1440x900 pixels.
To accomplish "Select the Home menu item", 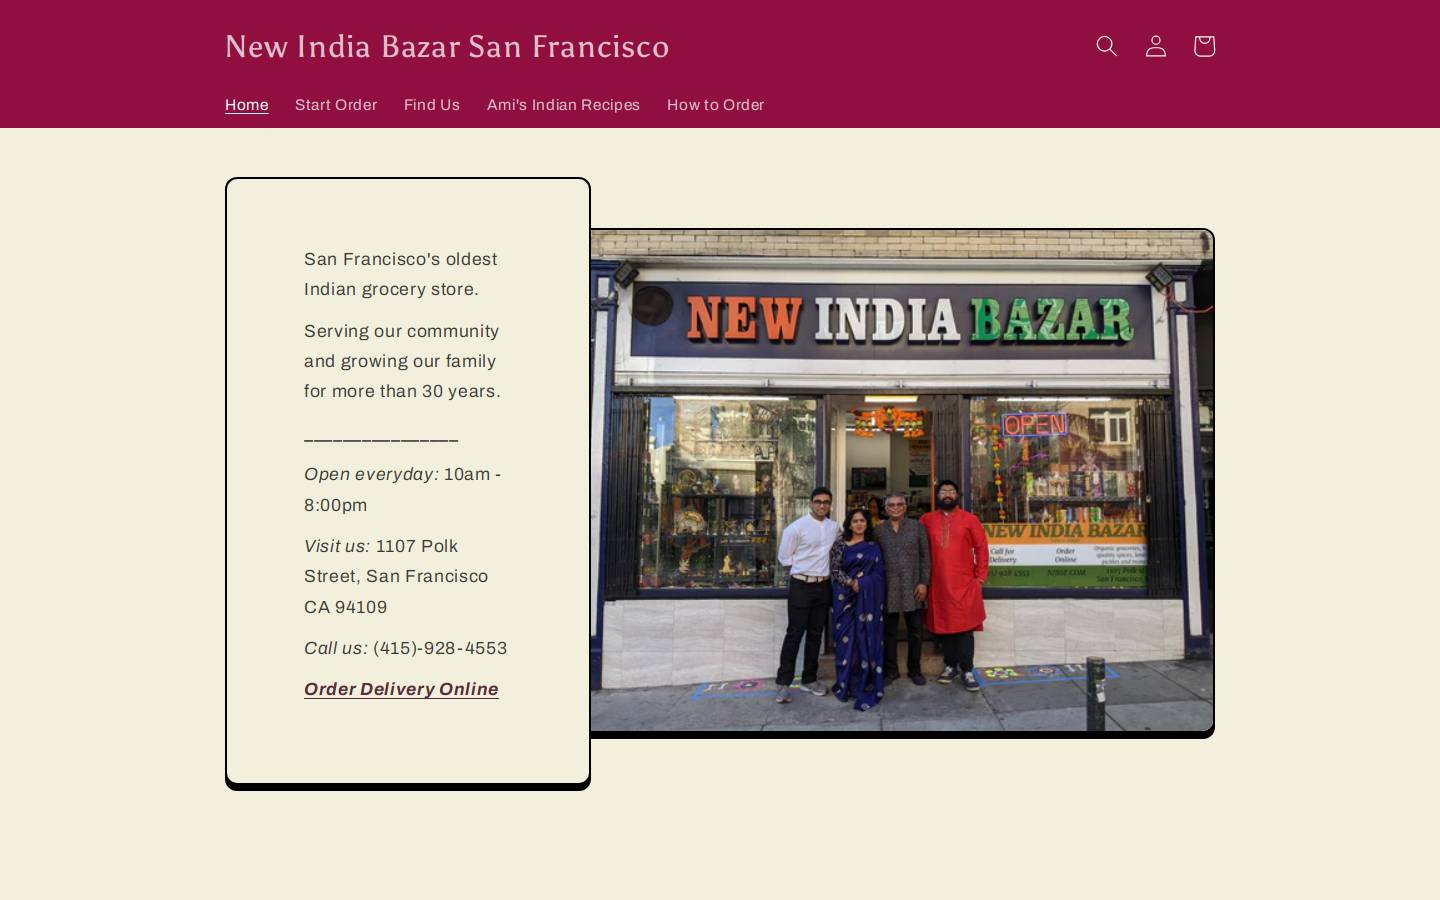I will [x=247, y=105].
